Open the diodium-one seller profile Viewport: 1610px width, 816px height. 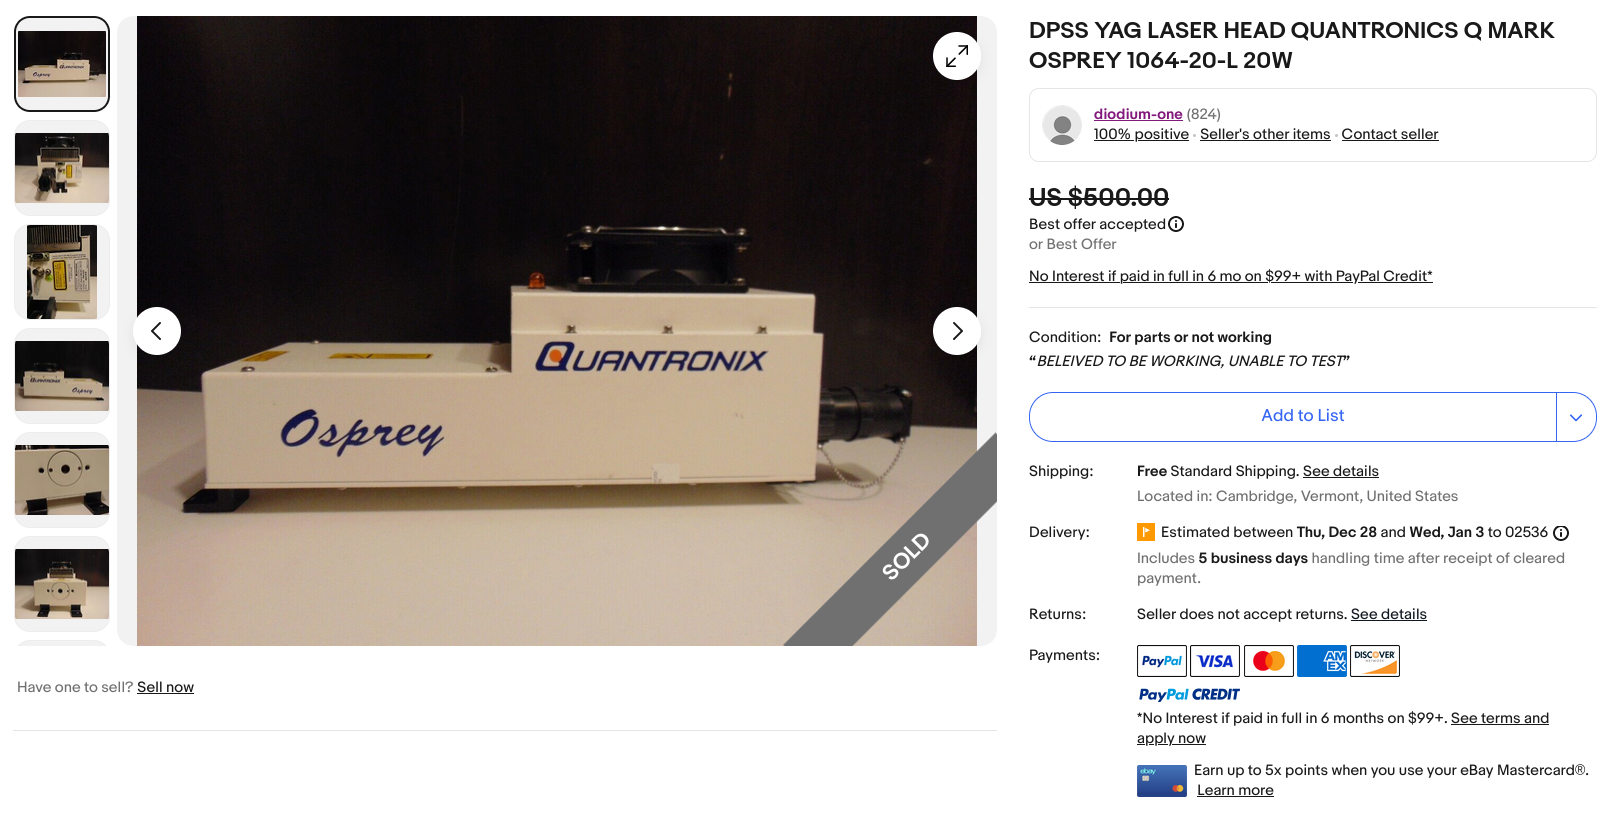coord(1138,114)
